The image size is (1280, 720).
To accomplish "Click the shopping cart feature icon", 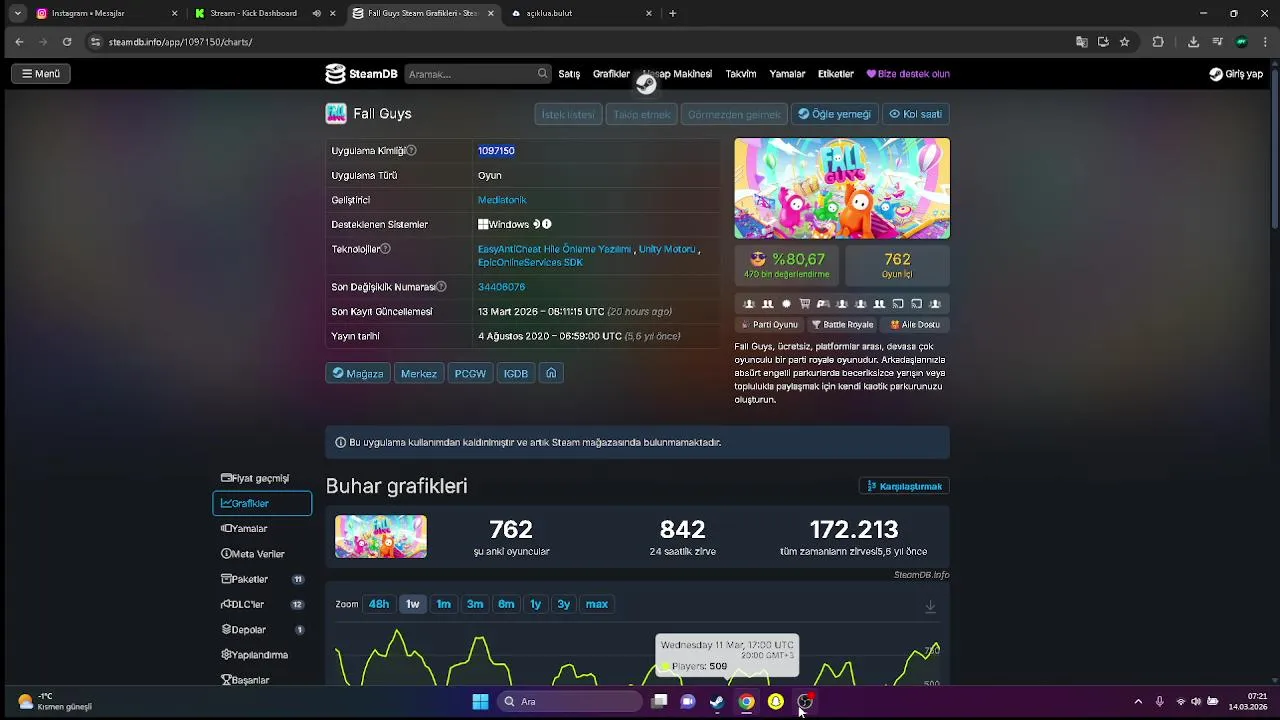I will [x=805, y=304].
